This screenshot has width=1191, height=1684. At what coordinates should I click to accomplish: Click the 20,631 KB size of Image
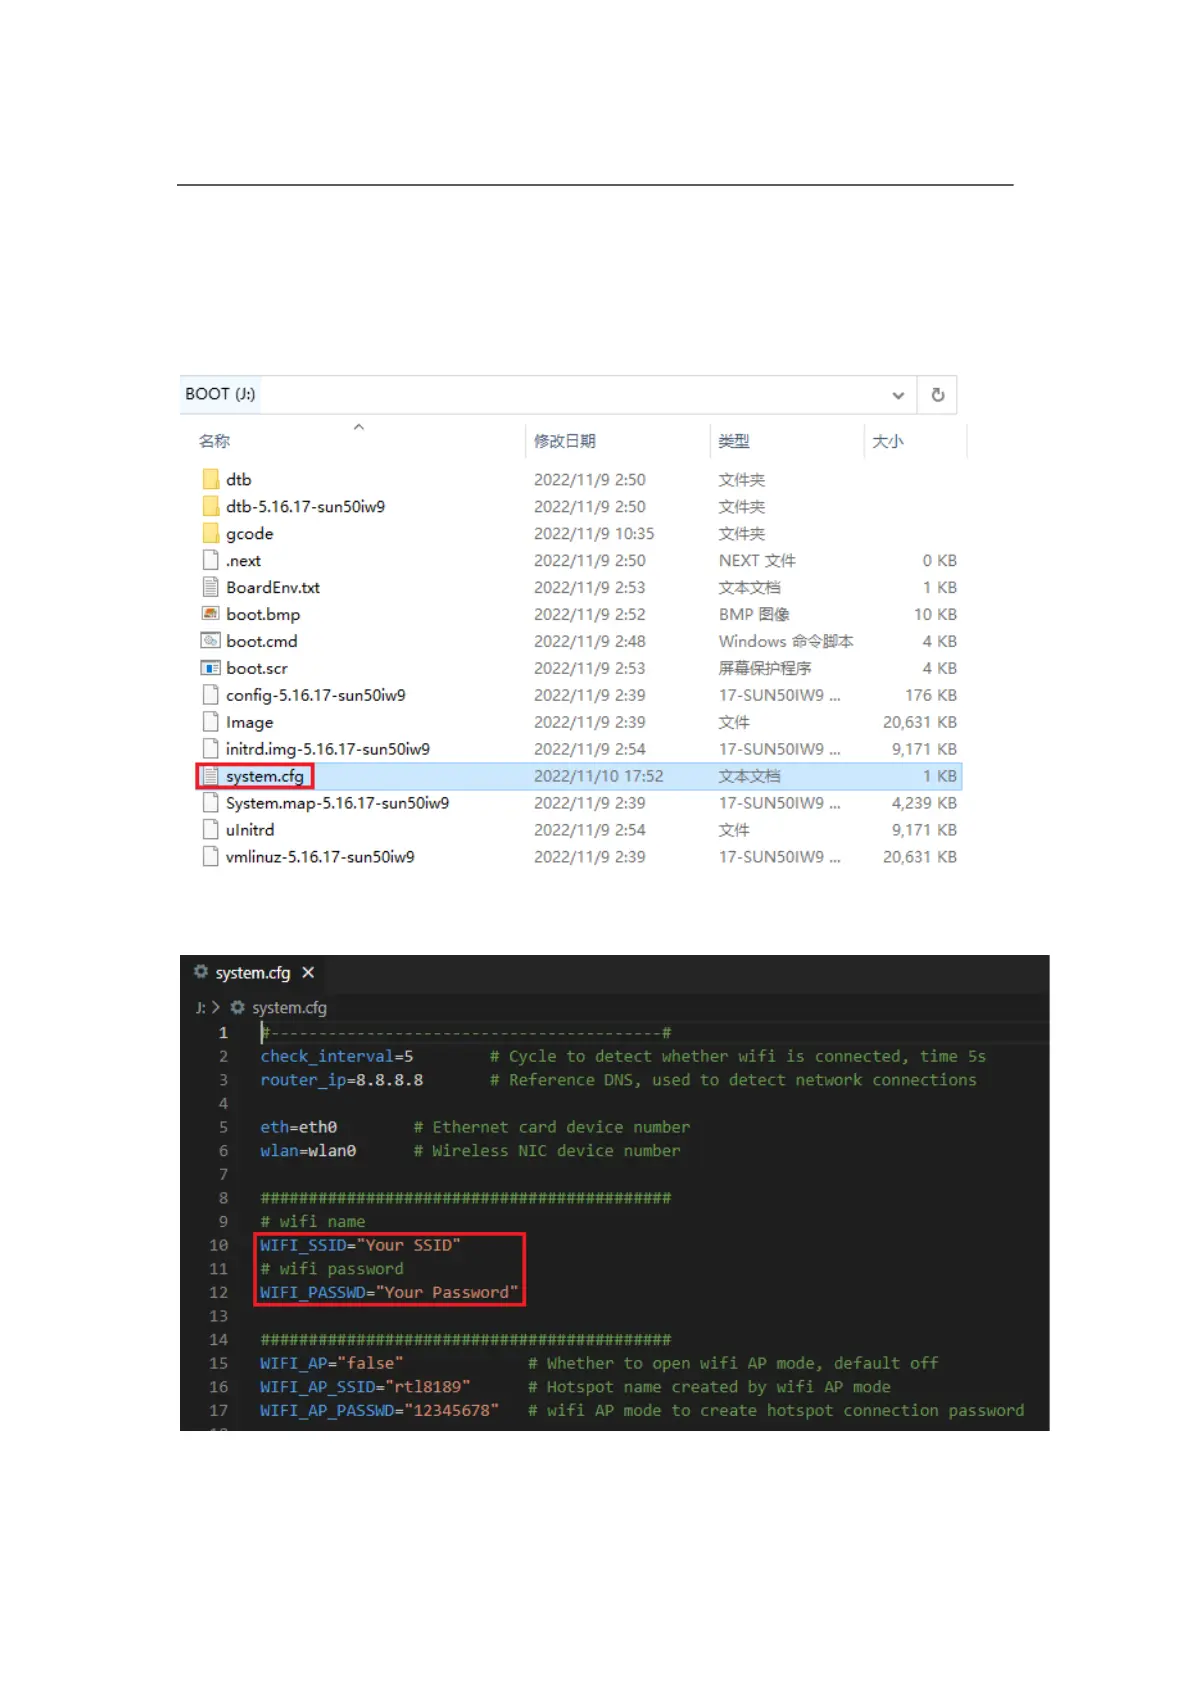tap(919, 722)
